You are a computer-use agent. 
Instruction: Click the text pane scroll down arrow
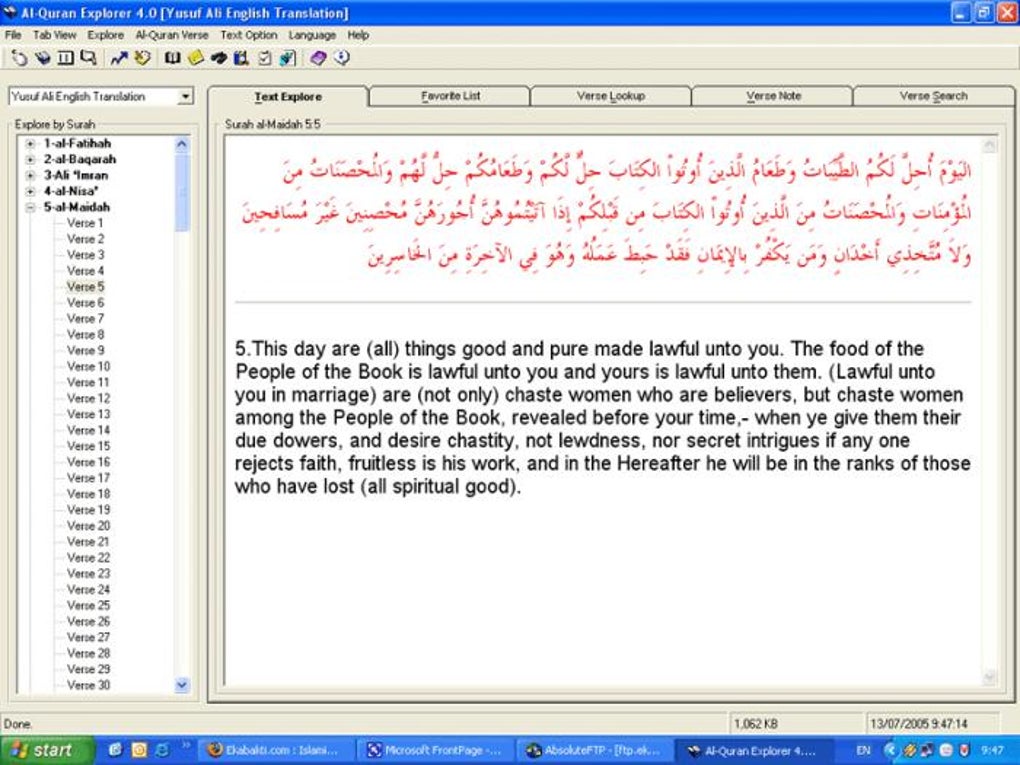(x=989, y=677)
